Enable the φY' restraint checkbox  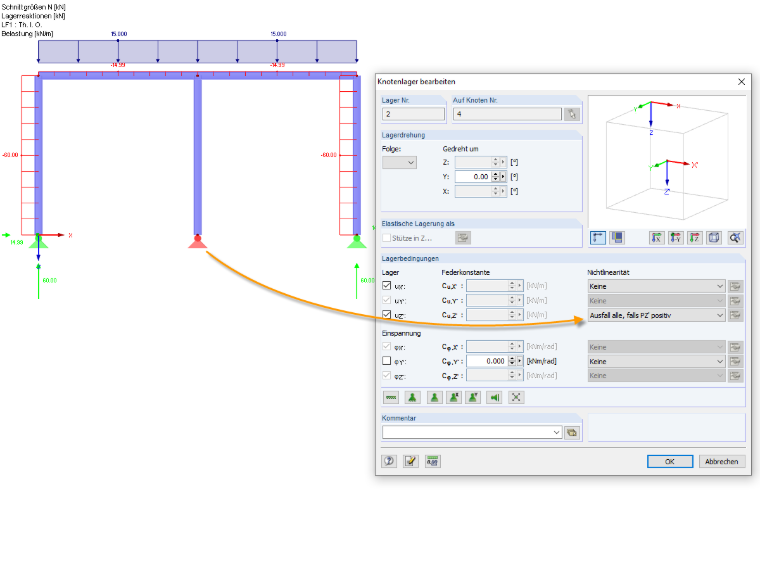click(x=386, y=361)
